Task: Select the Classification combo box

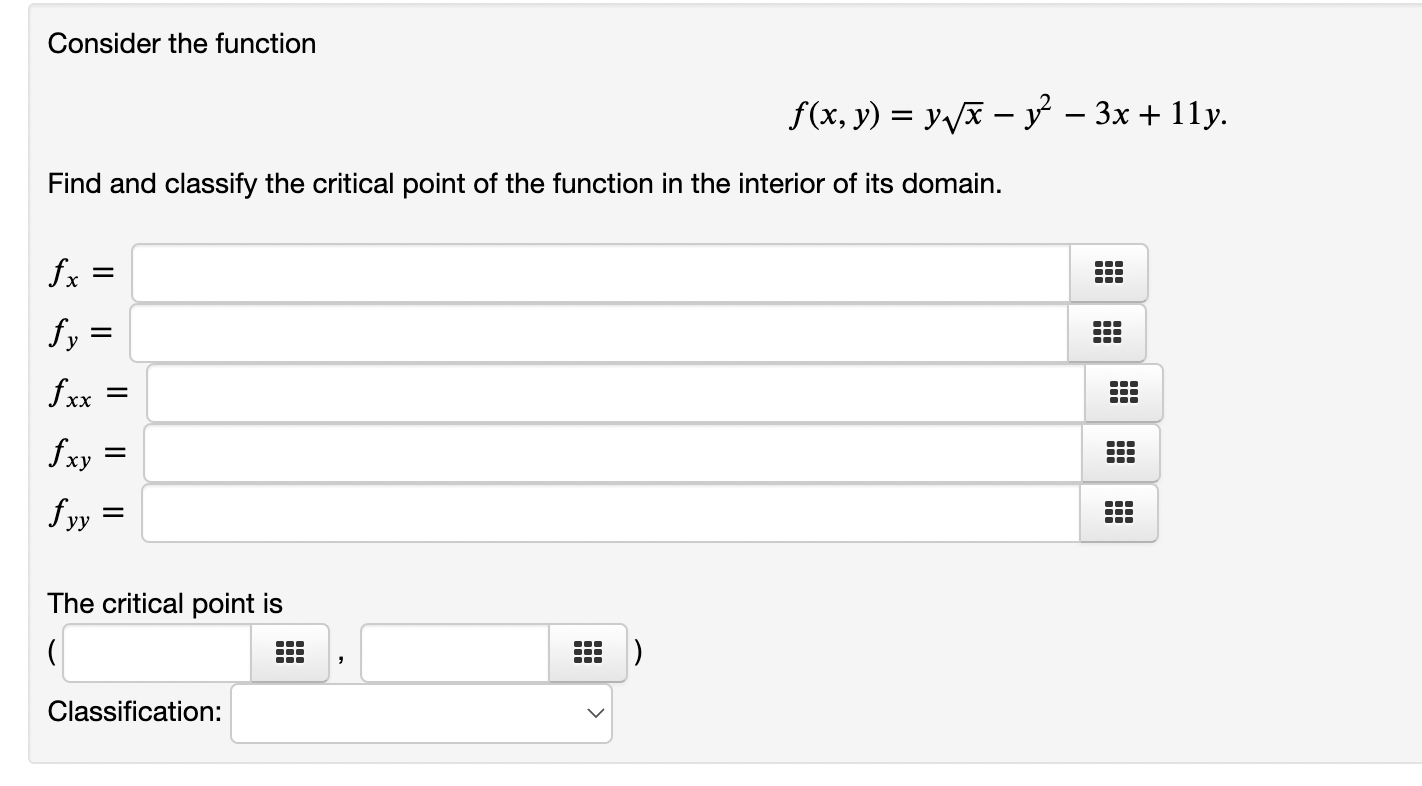Action: [x=420, y=713]
